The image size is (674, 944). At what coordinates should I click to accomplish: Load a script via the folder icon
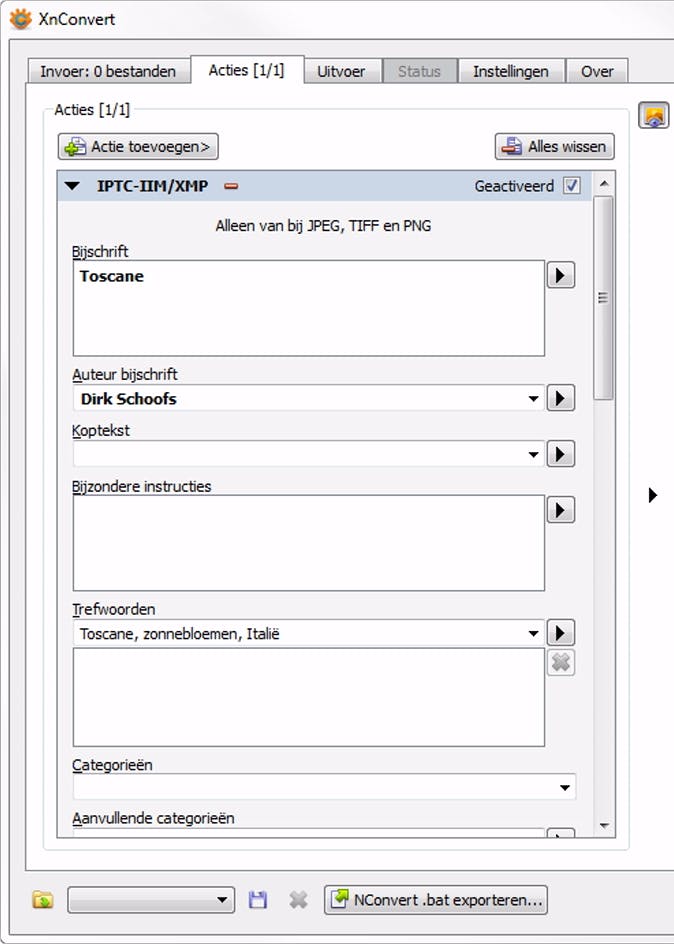click(x=43, y=901)
